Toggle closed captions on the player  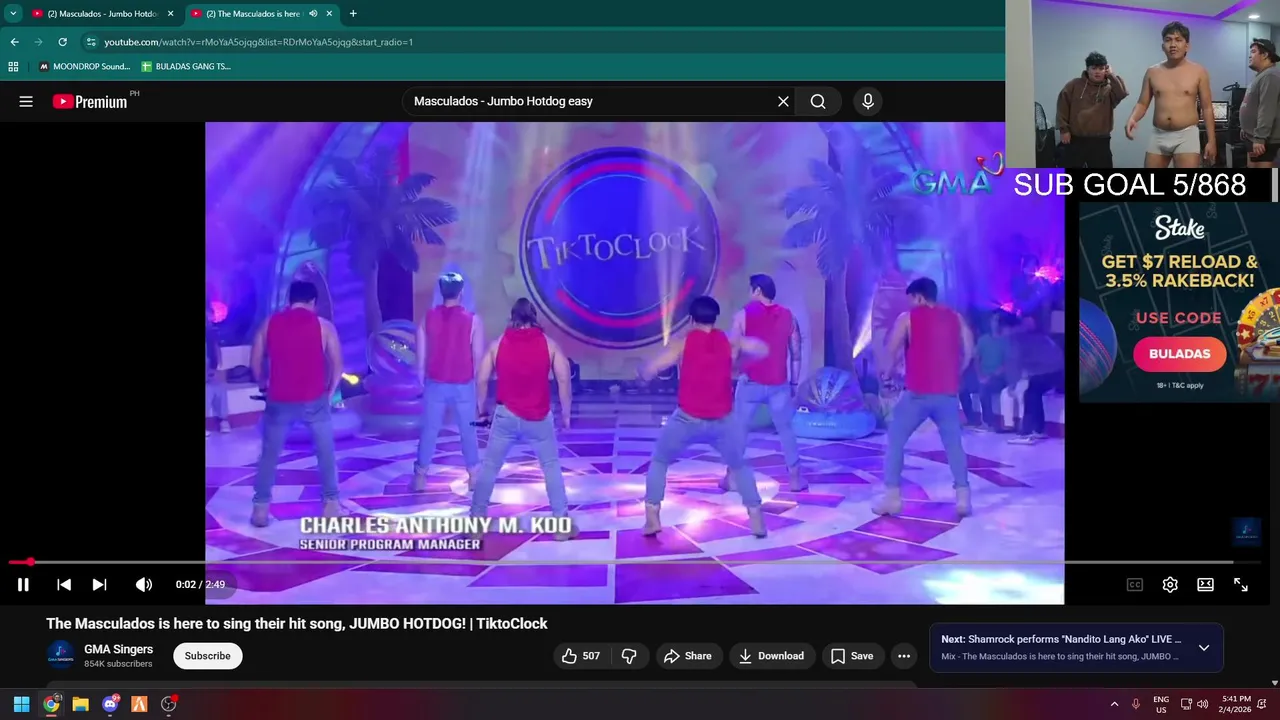(1135, 585)
